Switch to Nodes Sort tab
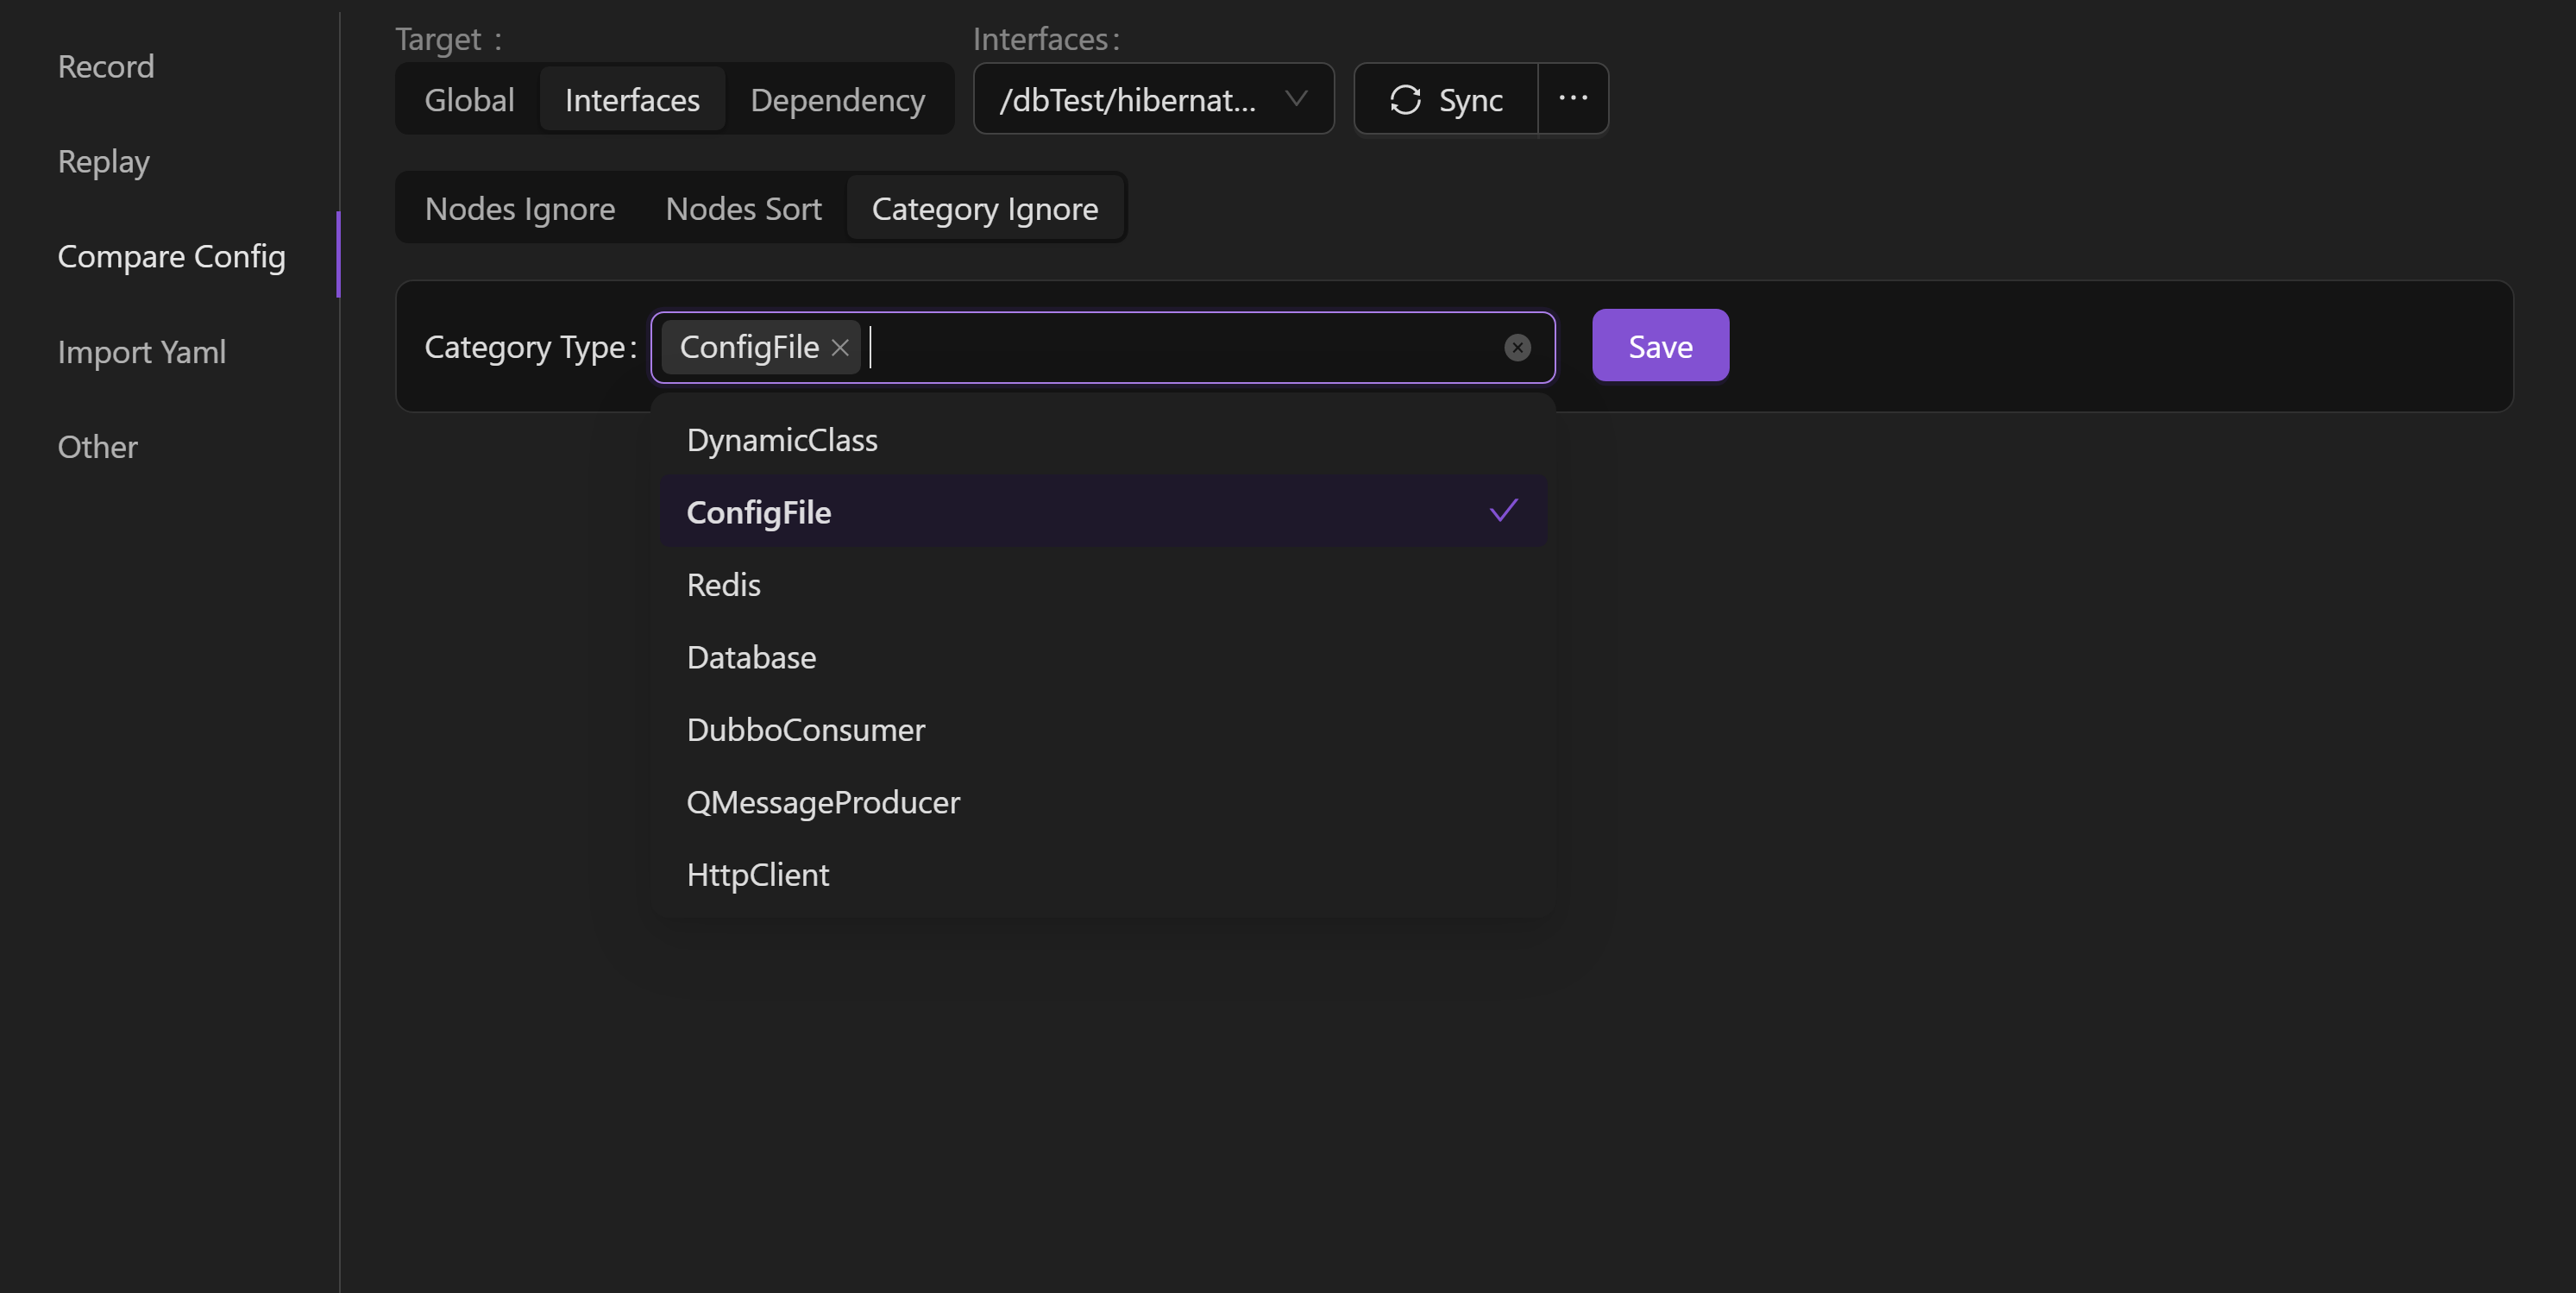Screen dimensions: 2576x1293 [x=744, y=208]
